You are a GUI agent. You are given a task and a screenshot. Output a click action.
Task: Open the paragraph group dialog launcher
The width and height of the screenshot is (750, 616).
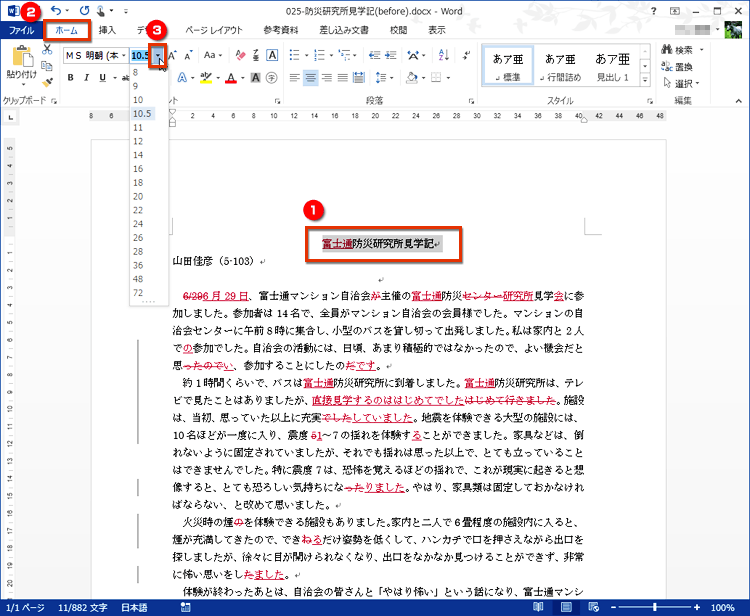[x=471, y=101]
